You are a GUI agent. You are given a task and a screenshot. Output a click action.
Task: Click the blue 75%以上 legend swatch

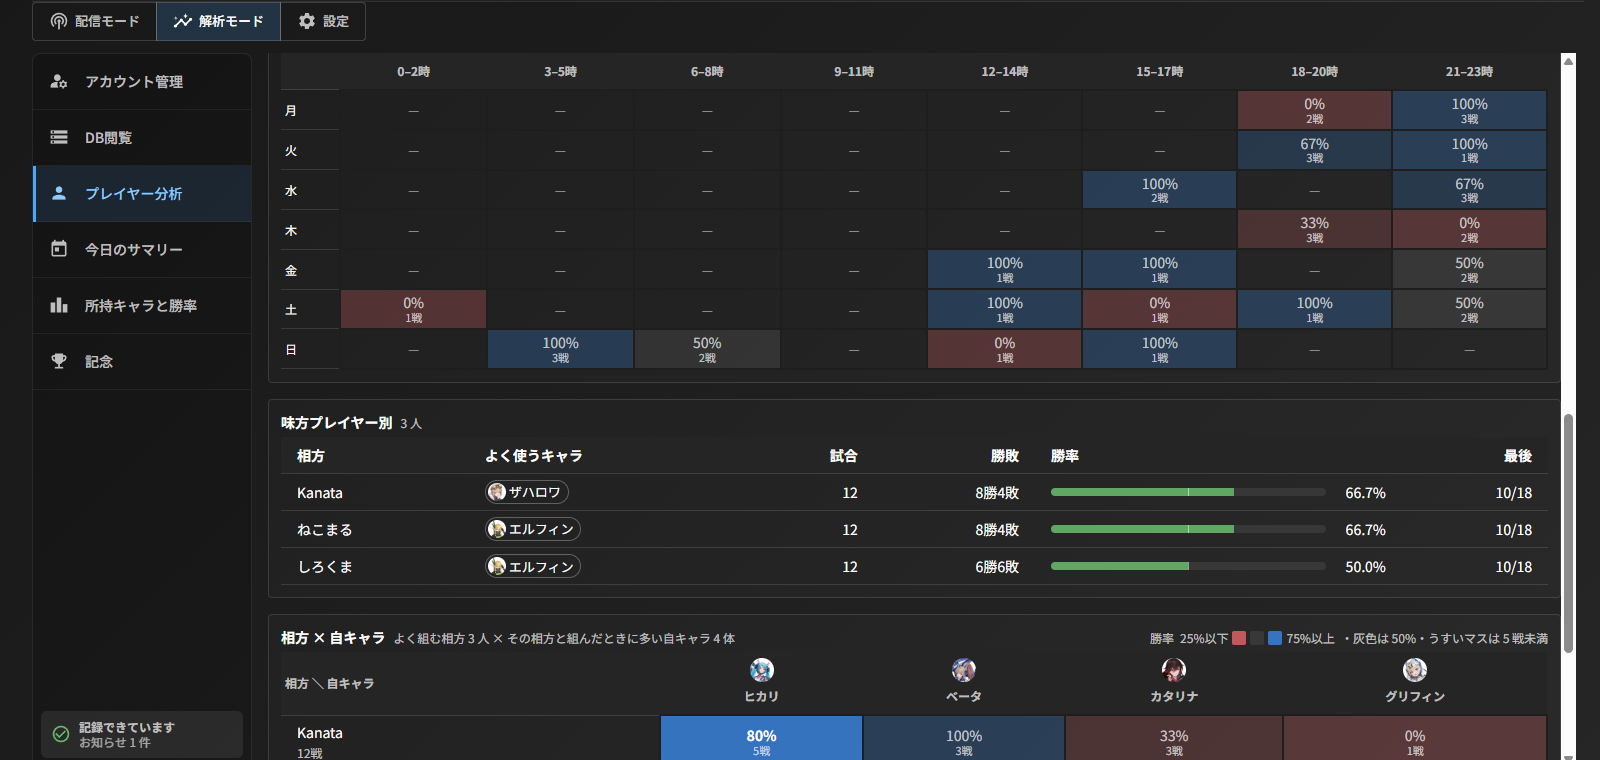coord(1275,638)
